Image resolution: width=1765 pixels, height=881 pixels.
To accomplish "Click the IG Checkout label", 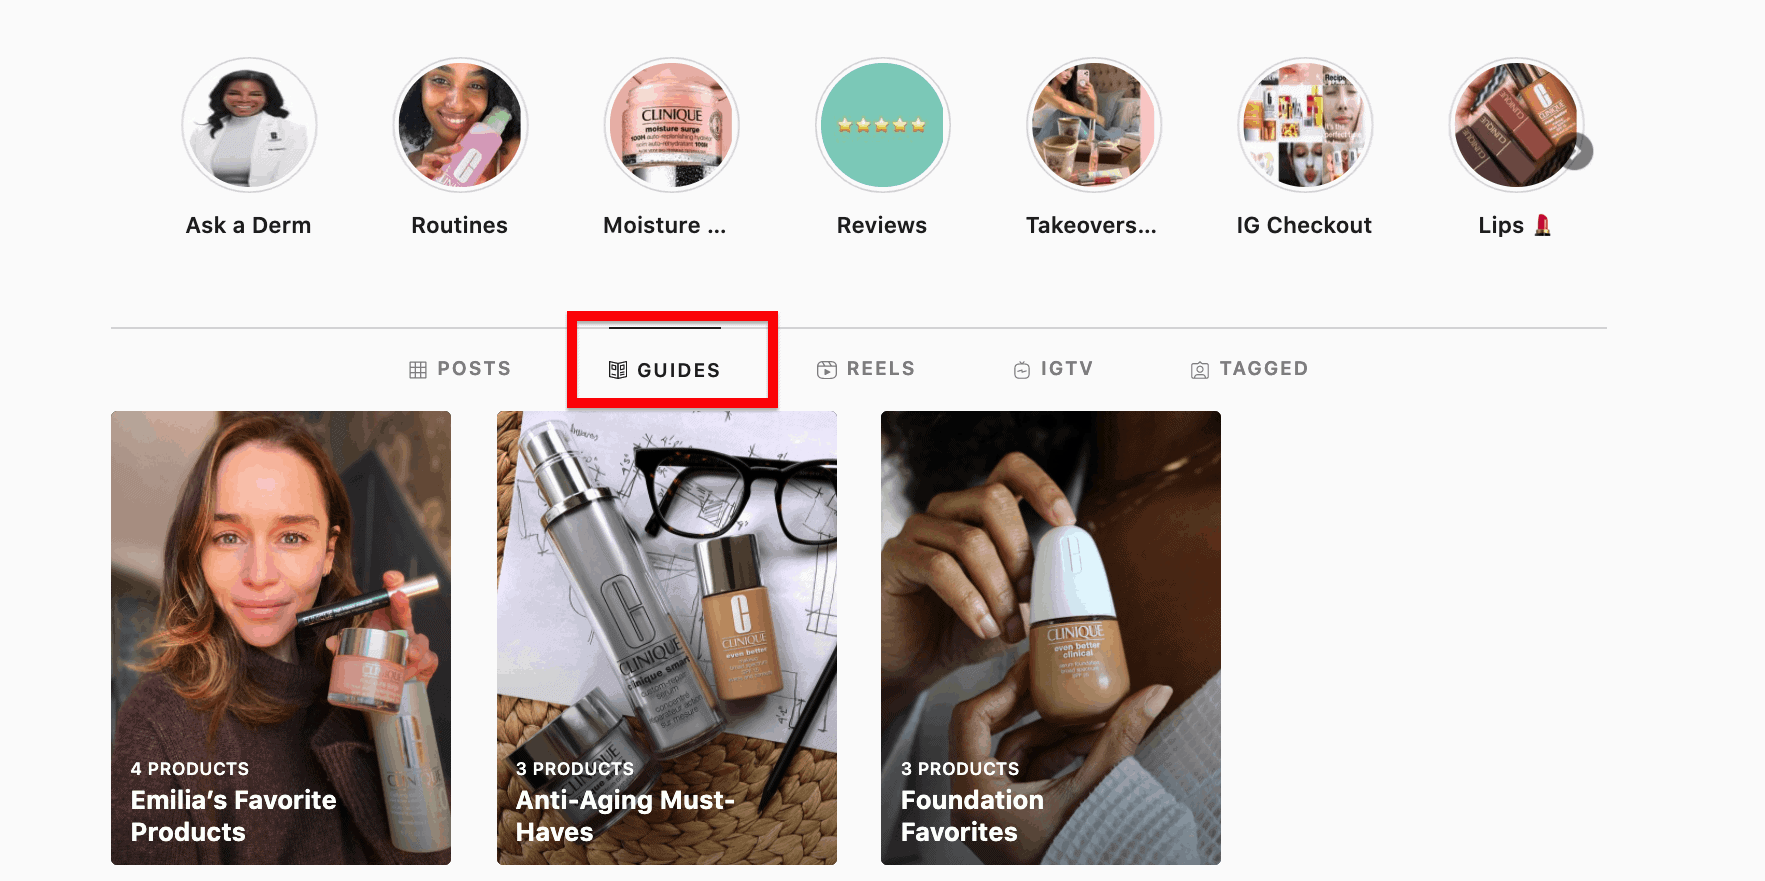I will coord(1304,226).
